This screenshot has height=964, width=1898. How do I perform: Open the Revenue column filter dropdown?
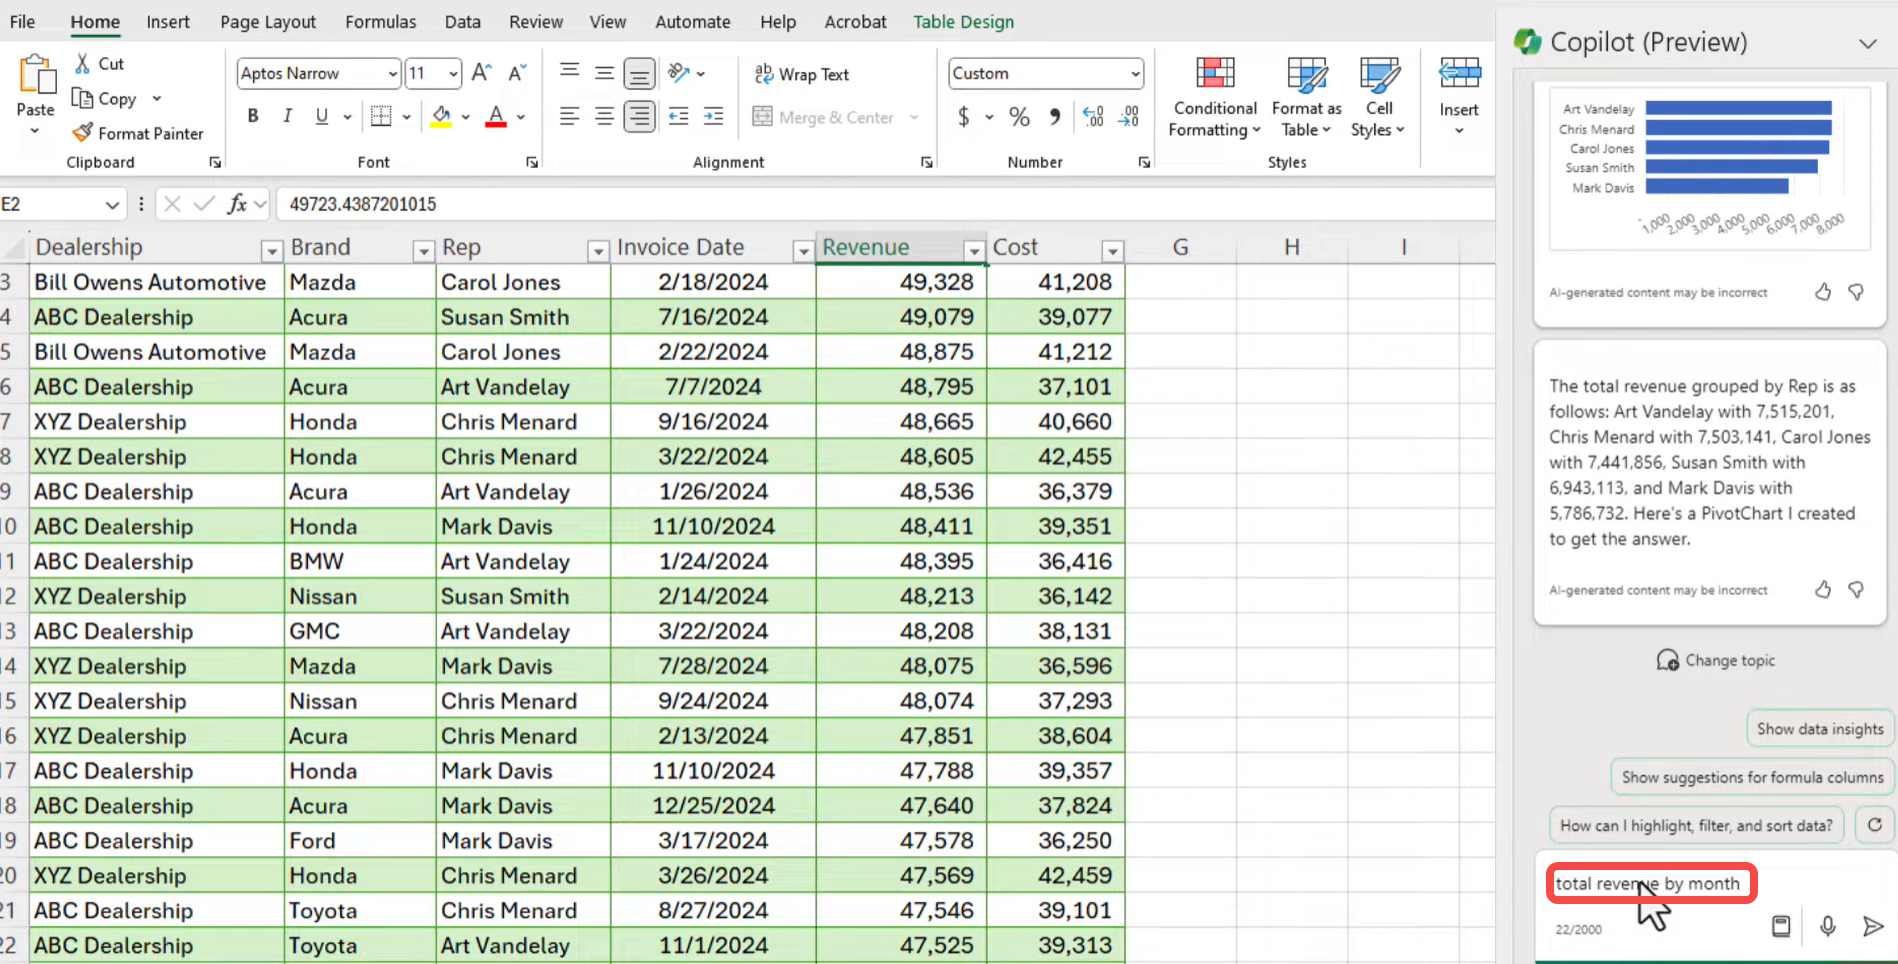coord(974,251)
